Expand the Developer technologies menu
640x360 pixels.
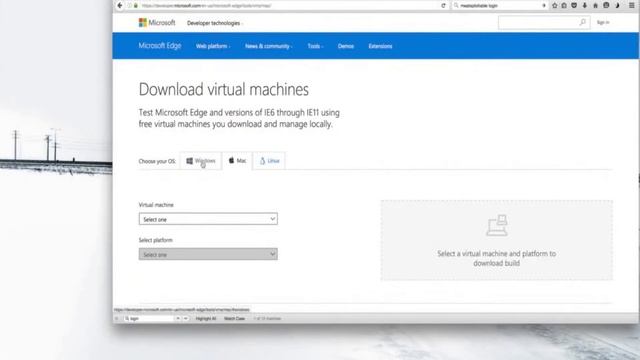[215, 23]
